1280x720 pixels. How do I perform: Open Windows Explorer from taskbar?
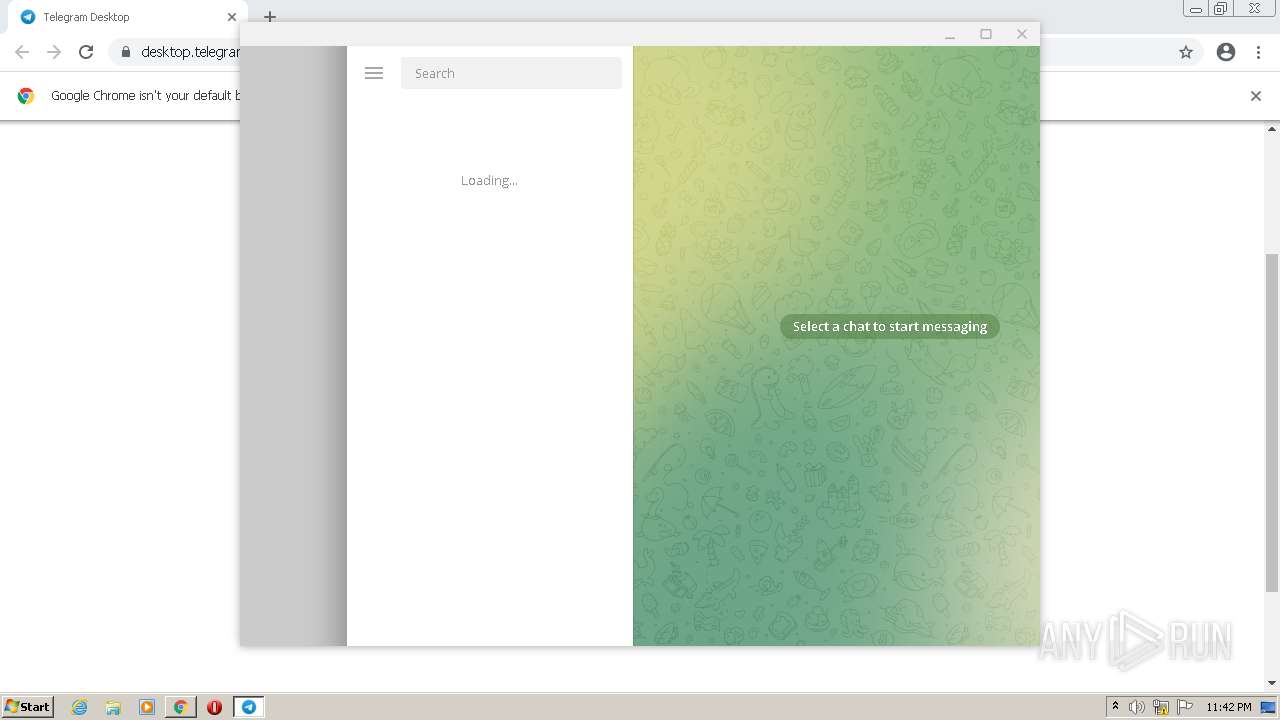click(x=113, y=707)
